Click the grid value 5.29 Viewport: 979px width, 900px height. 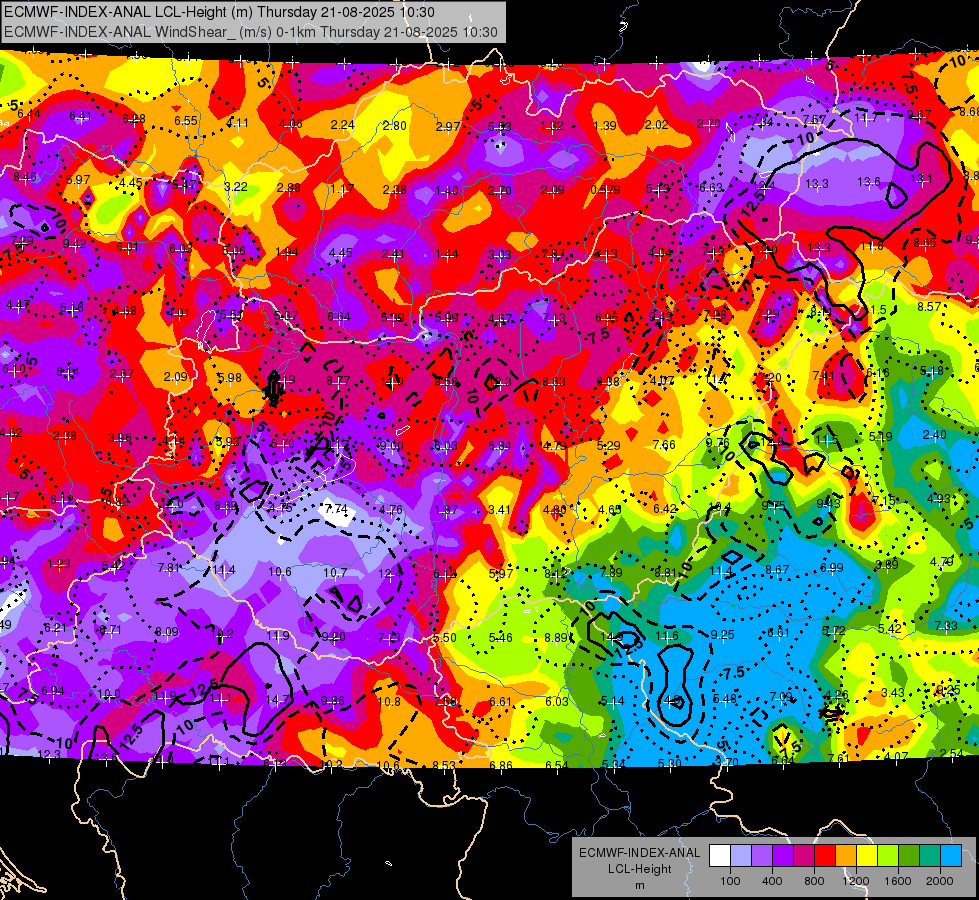click(608, 445)
